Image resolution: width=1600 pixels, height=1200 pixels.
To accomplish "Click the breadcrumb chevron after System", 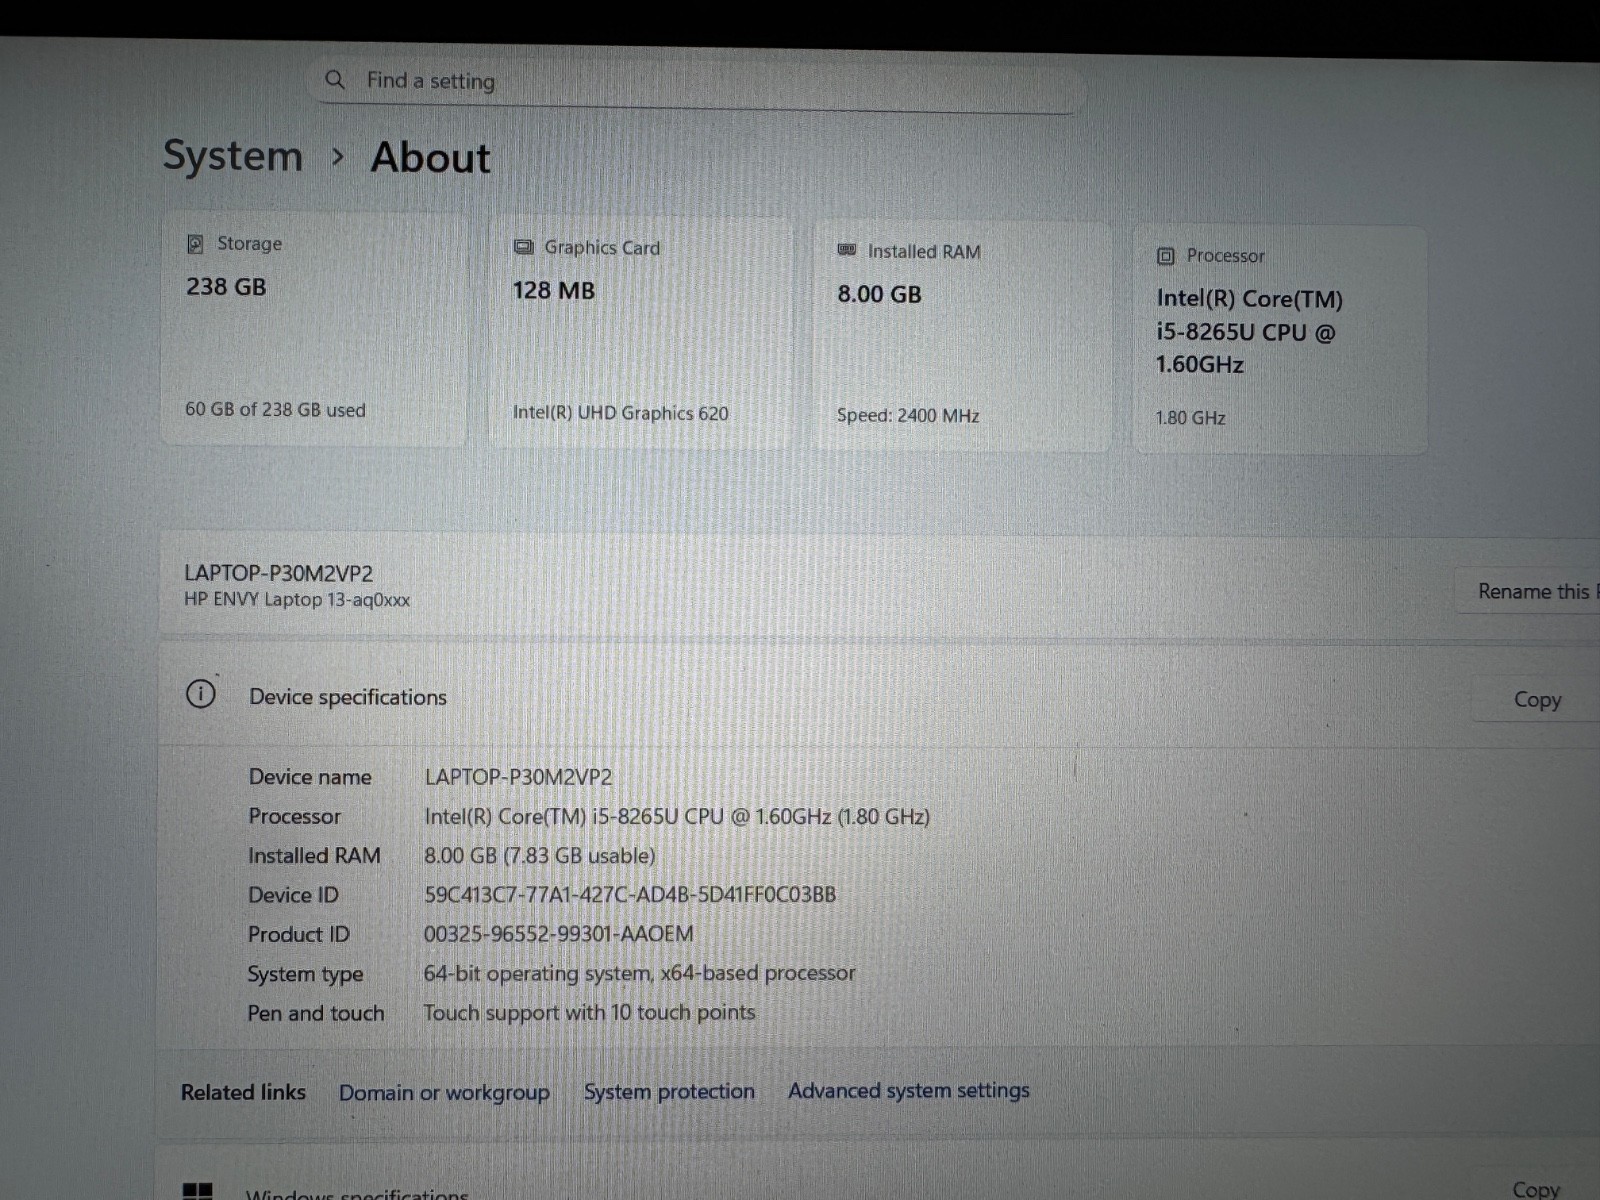I will click(338, 157).
